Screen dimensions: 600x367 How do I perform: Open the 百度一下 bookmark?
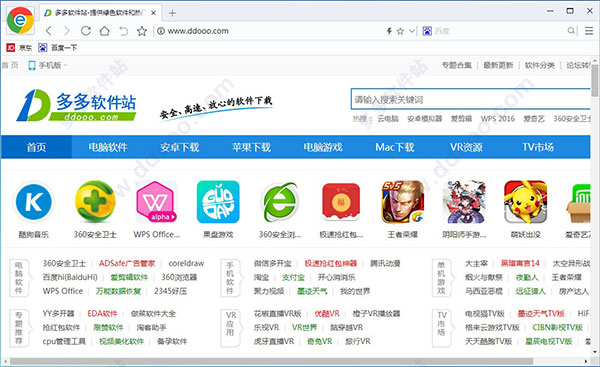[x=58, y=48]
